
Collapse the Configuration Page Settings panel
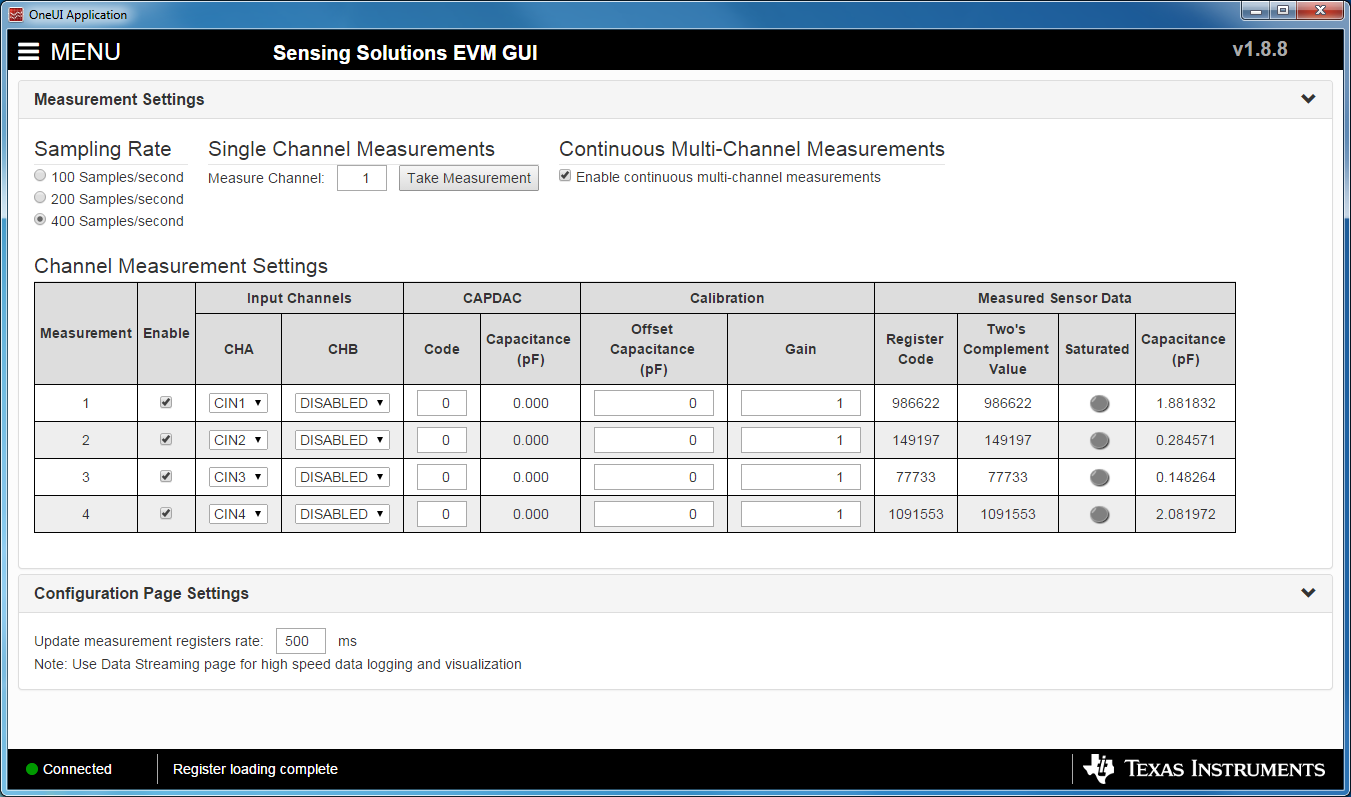pyautogui.click(x=1308, y=593)
